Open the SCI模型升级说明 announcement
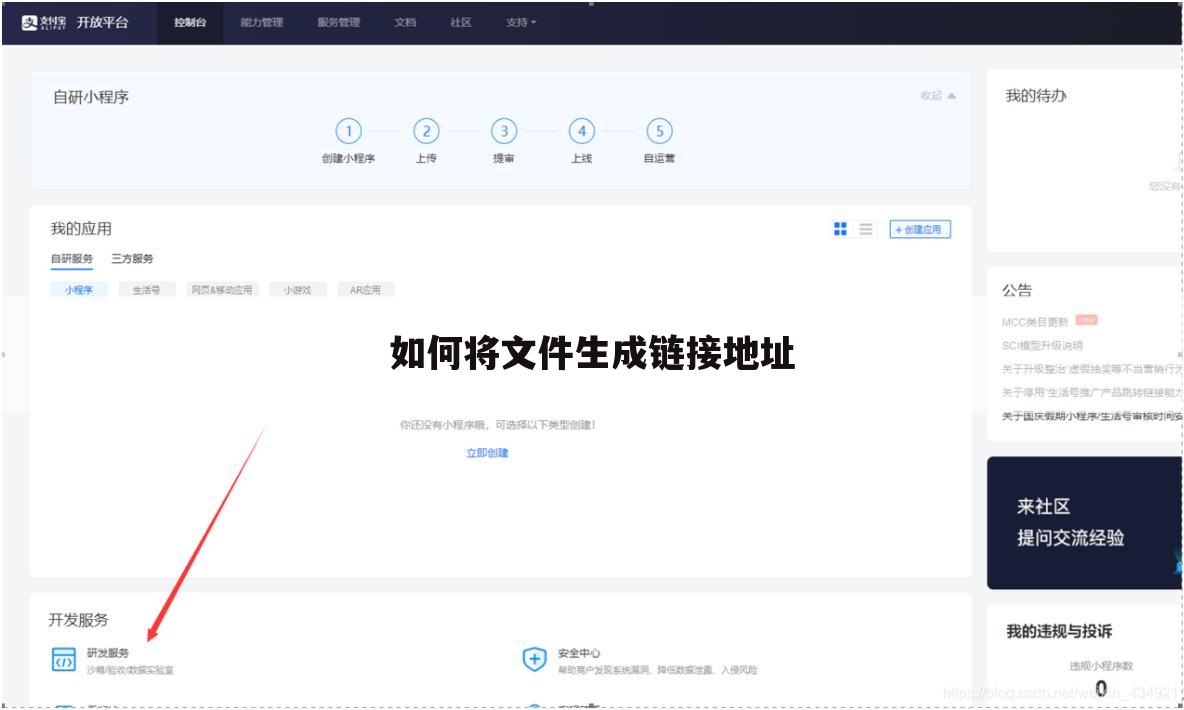1184x710 pixels. pos(1042,345)
